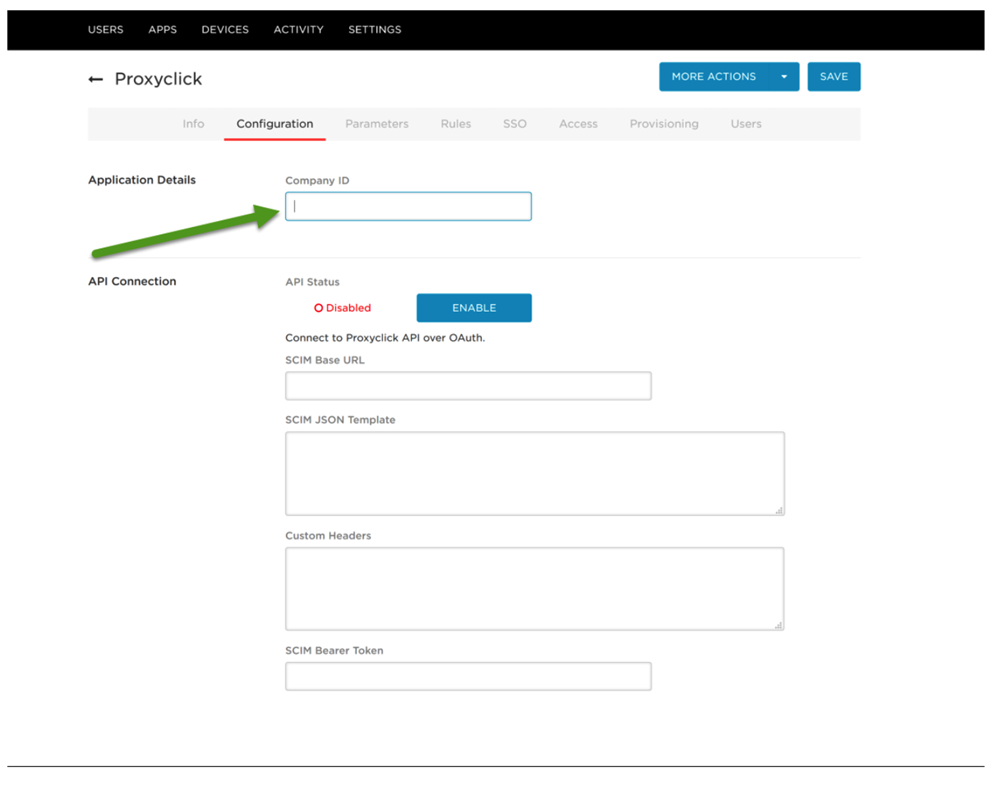
Task: Open the Settings menu
Action: (375, 29)
